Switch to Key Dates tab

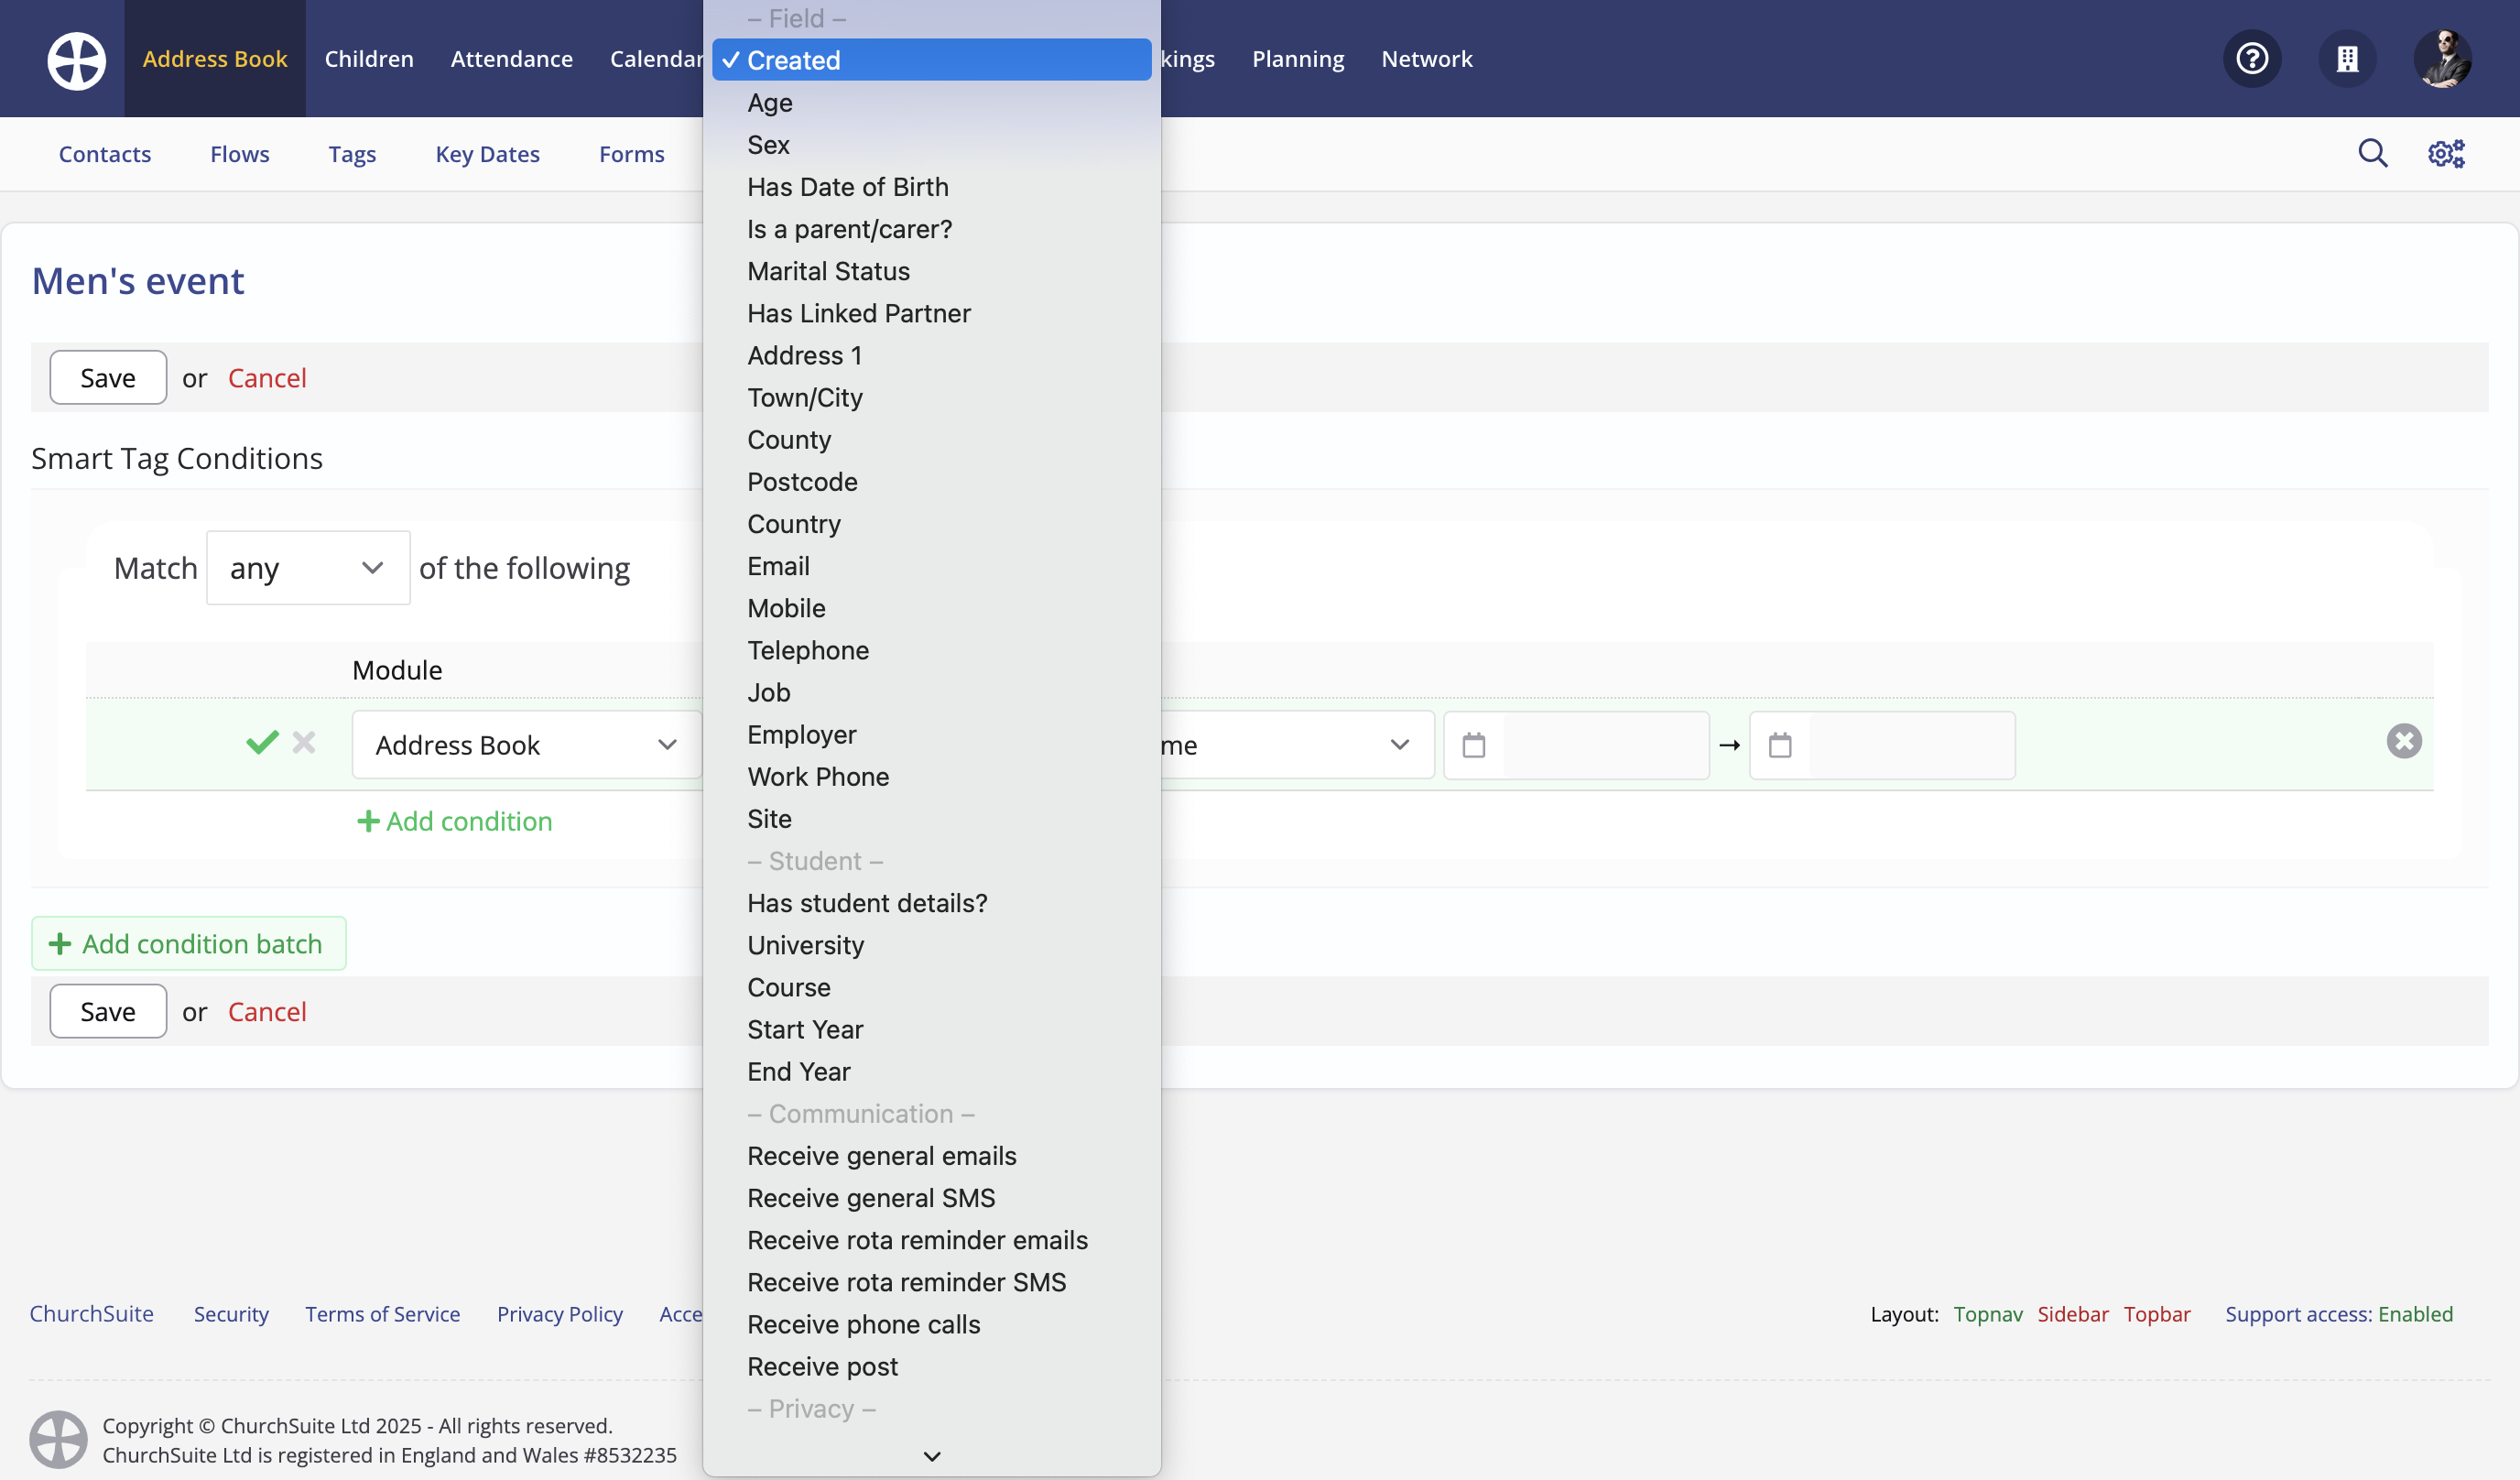coord(488,154)
